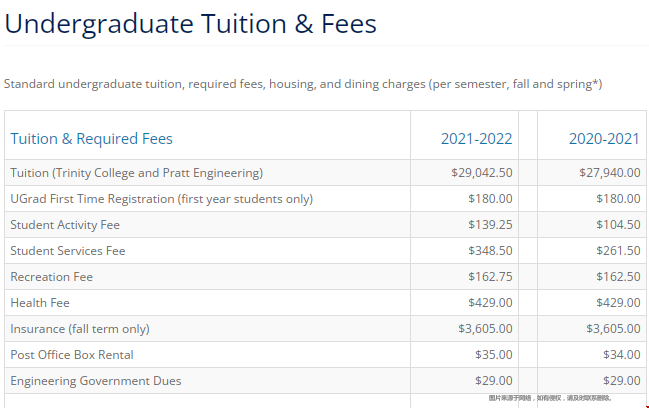Click the Insurance (fall term only) label
This screenshot has height=408, width=649.
(x=80, y=329)
